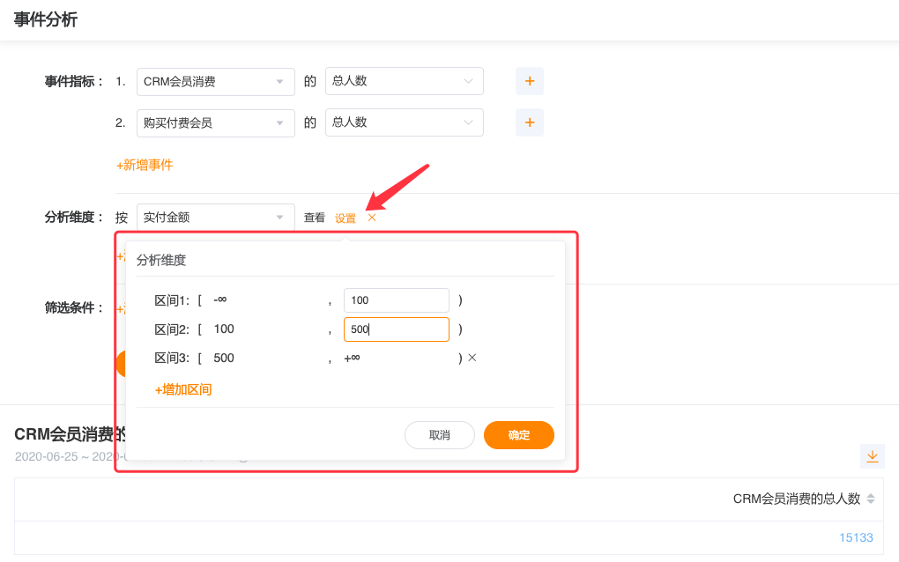
Task: Delete 区间3 using its X icon
Action: point(472,358)
